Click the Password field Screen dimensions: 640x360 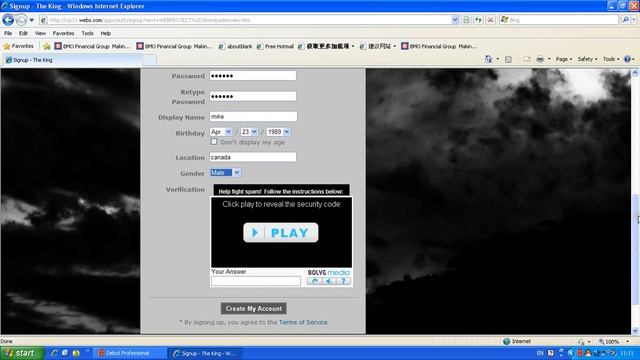253,76
